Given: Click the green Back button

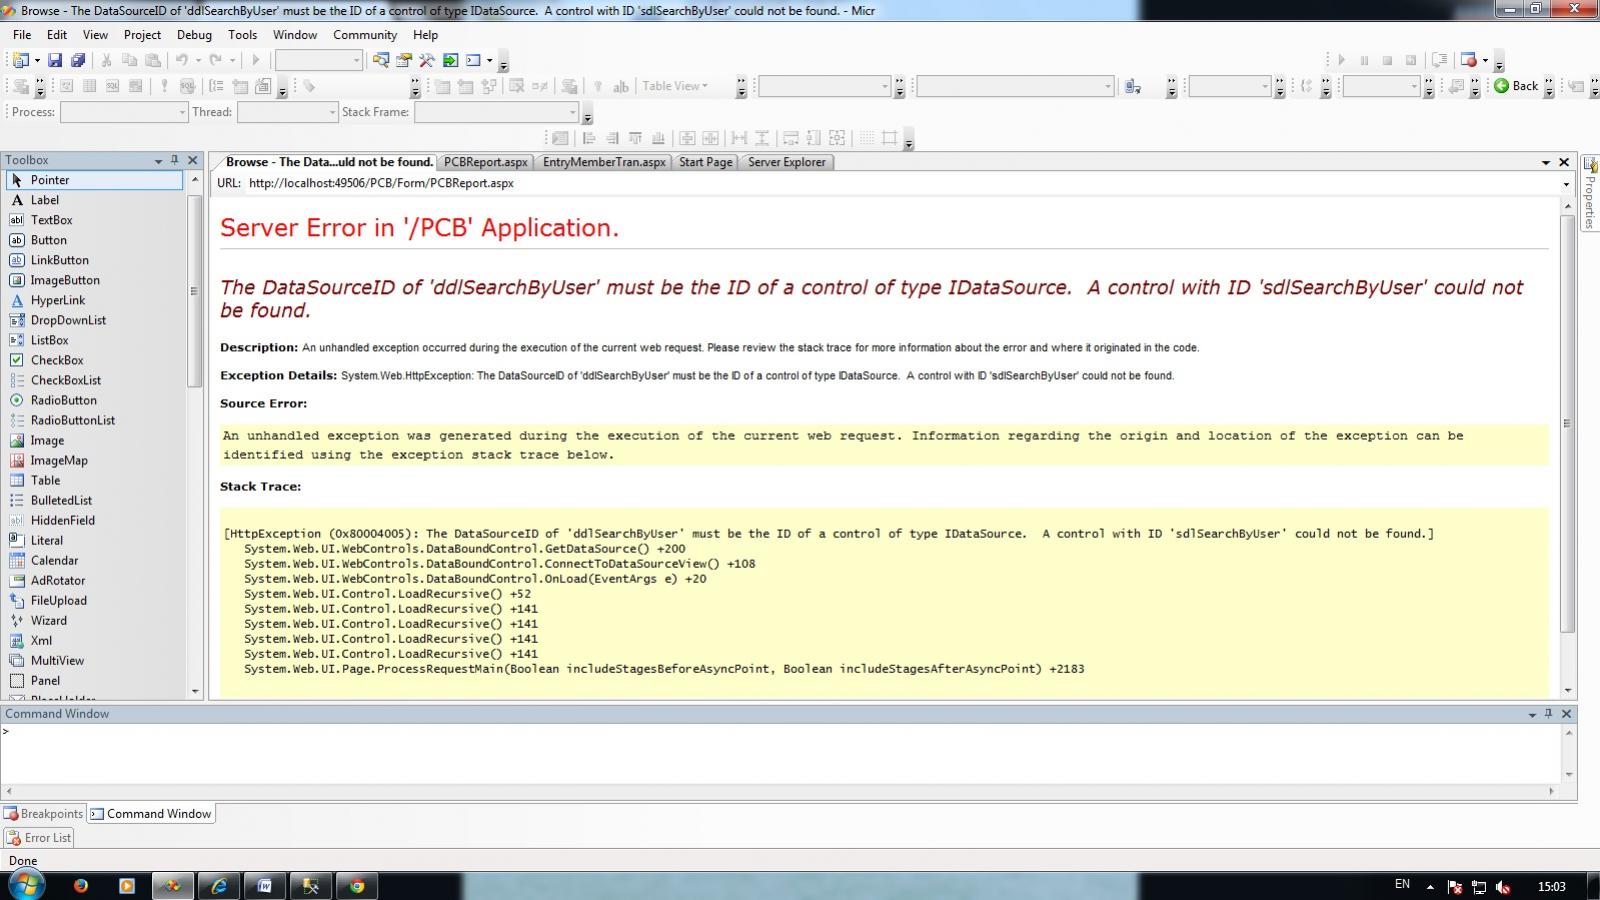Looking at the screenshot, I should click(1516, 86).
